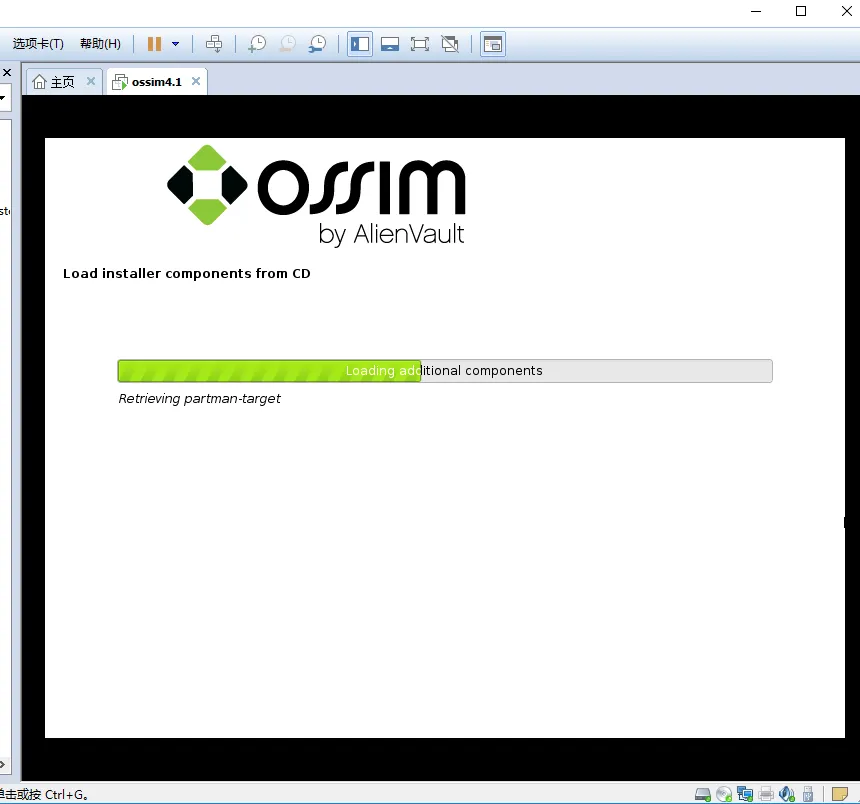Click the greyed-out revert to snapshot clock icon
Screen dimensions: 860x804
coord(287,44)
